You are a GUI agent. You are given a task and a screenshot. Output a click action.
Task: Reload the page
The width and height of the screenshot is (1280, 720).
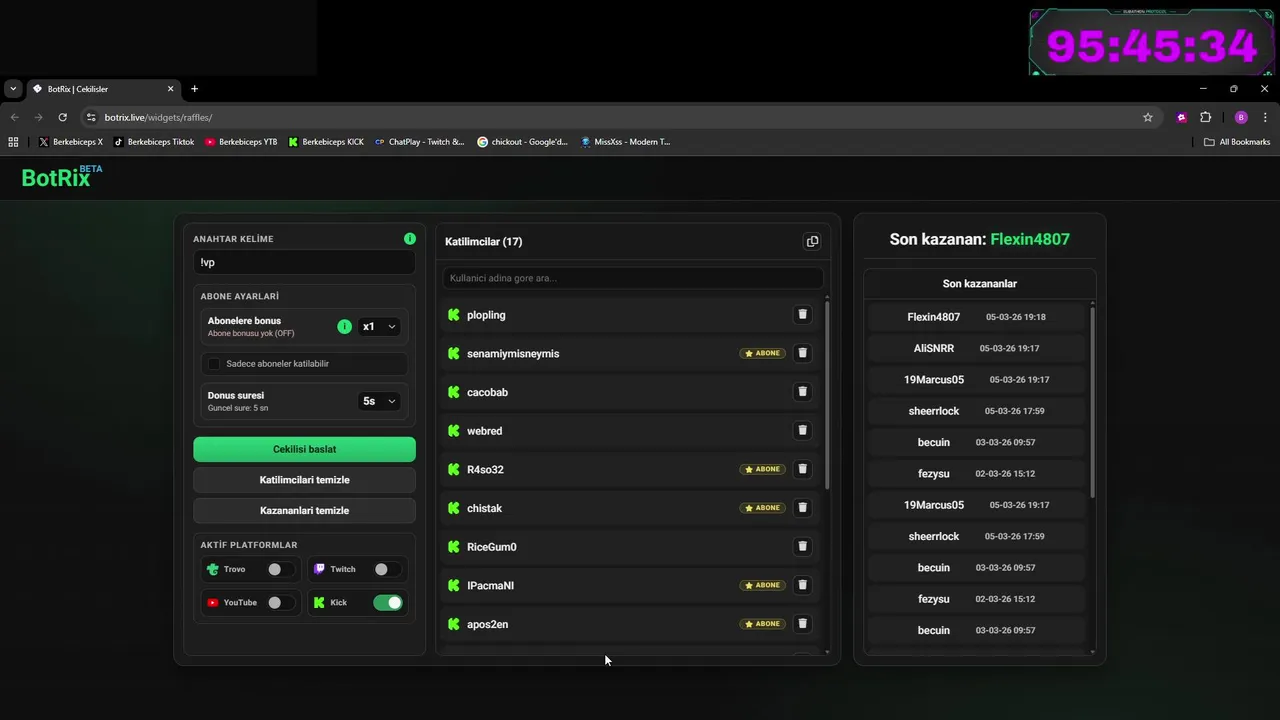pos(62,117)
